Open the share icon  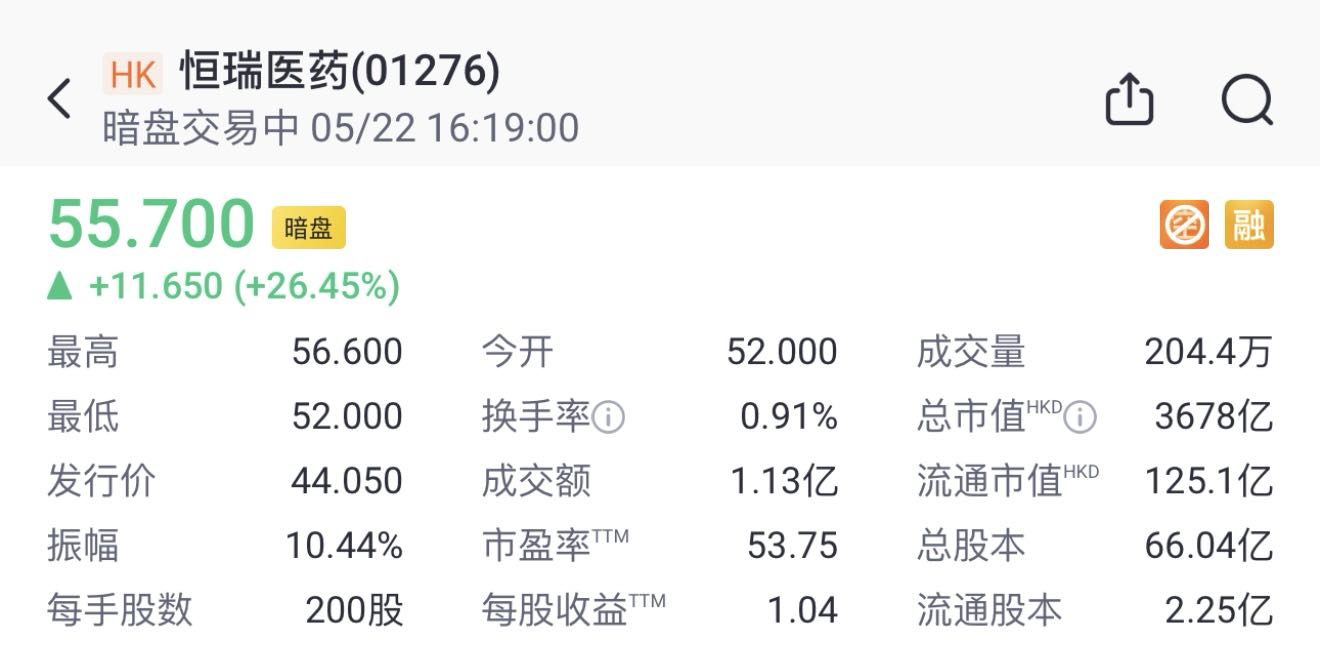[x=1130, y=98]
